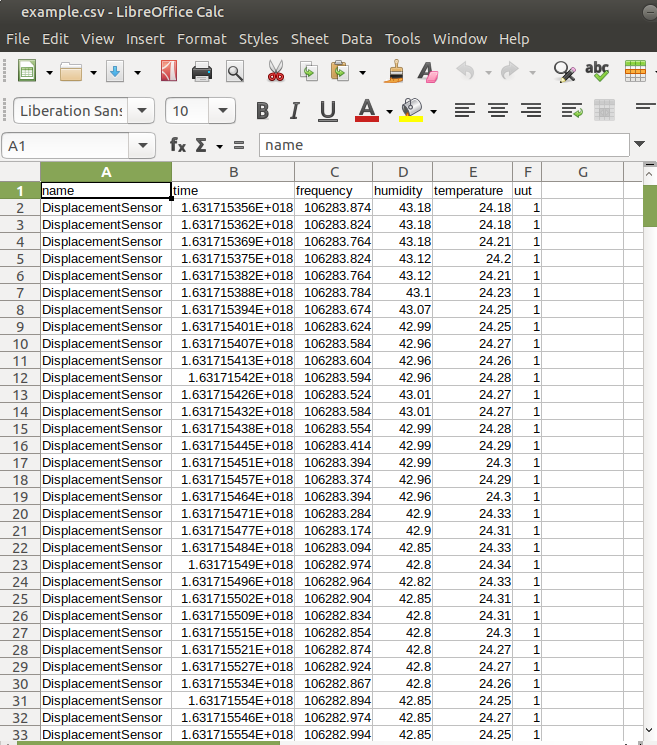This screenshot has height=745, width=657.
Task: Select column E header
Action: [x=473, y=172]
